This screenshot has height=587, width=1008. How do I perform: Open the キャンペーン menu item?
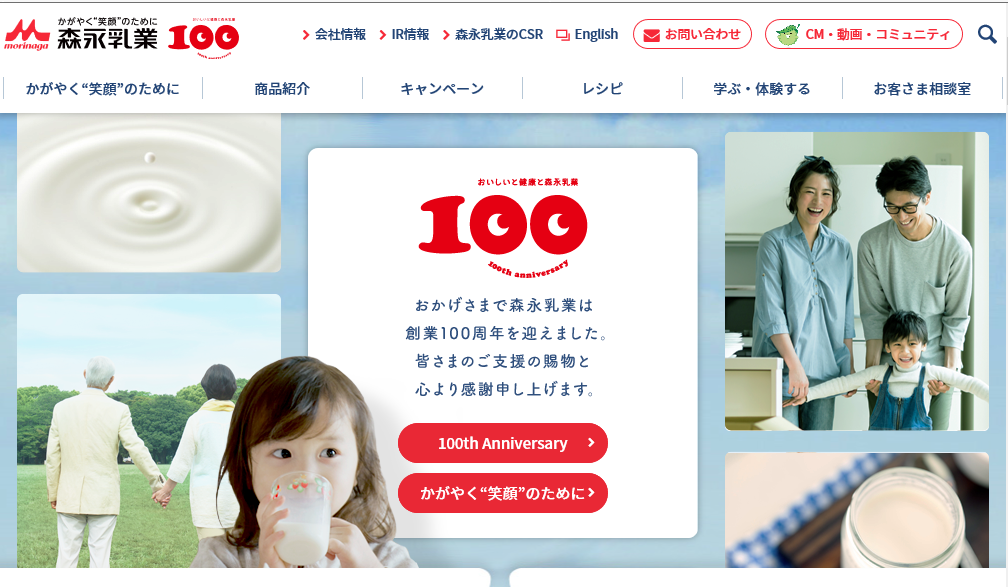click(442, 89)
